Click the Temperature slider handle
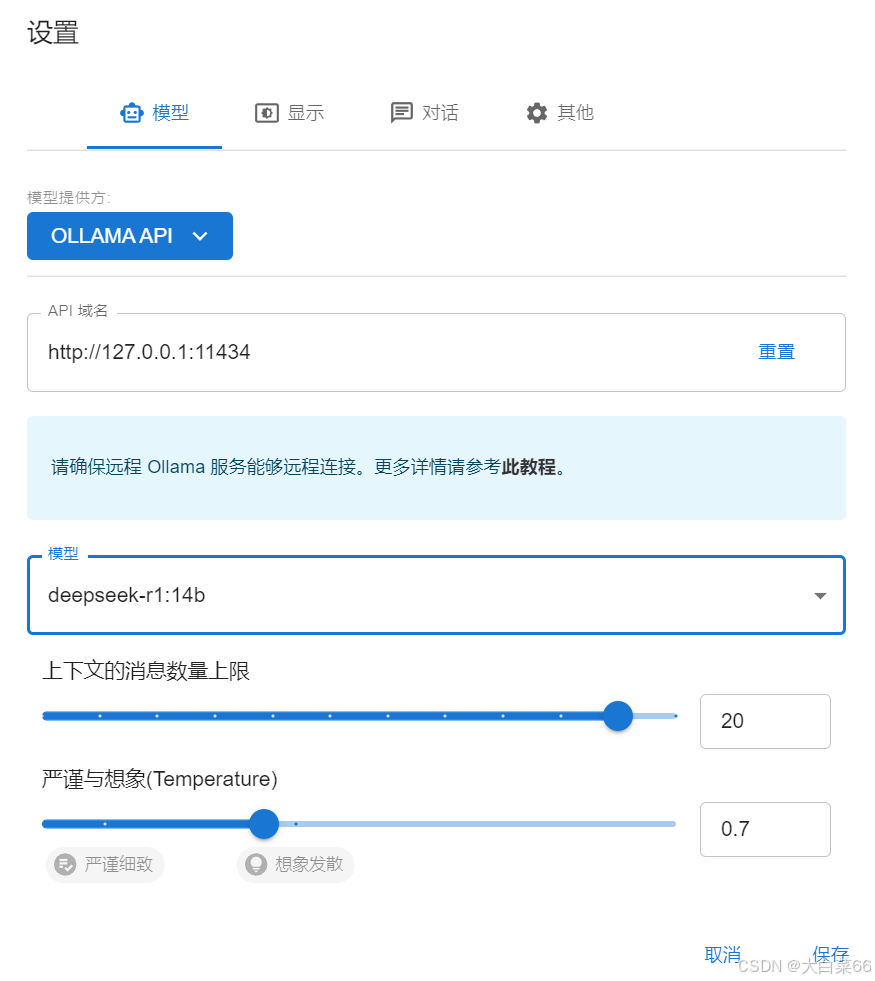The width and height of the screenshot is (875, 981). click(264, 824)
